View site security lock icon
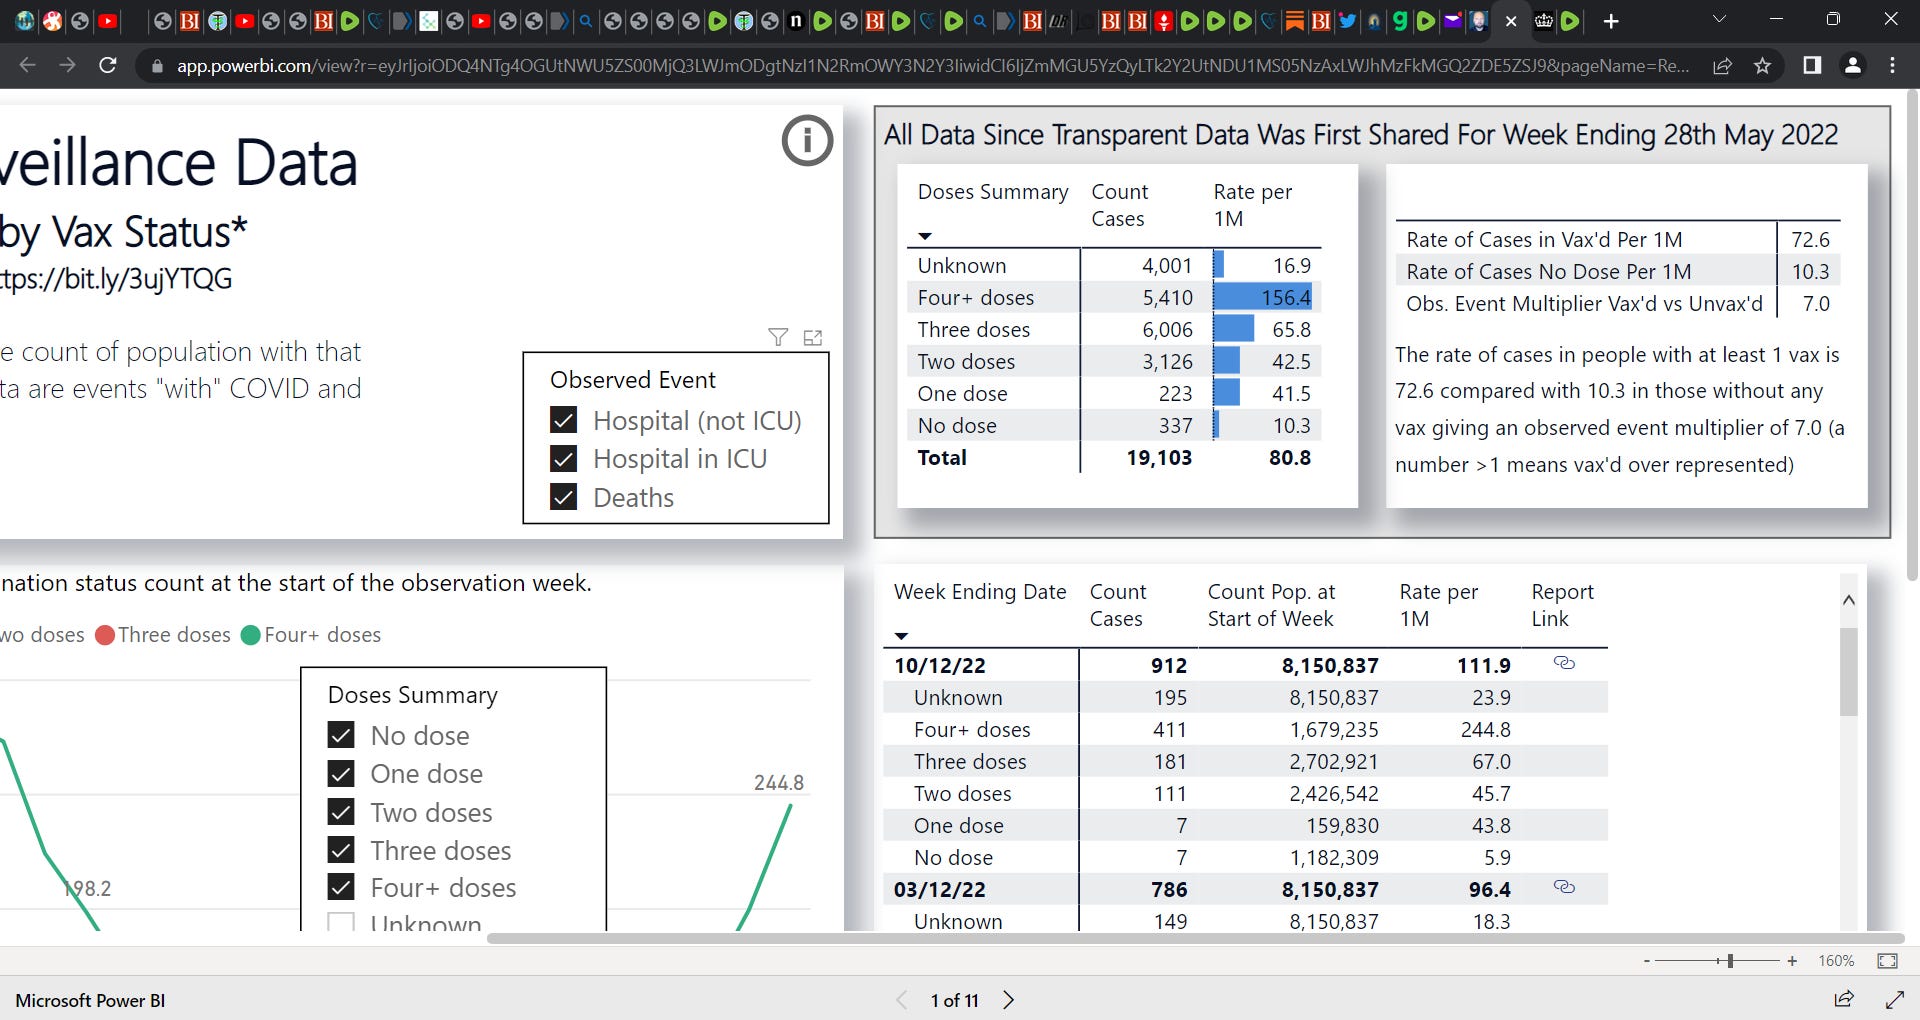Screen dimensions: 1920x1020 click(157, 66)
